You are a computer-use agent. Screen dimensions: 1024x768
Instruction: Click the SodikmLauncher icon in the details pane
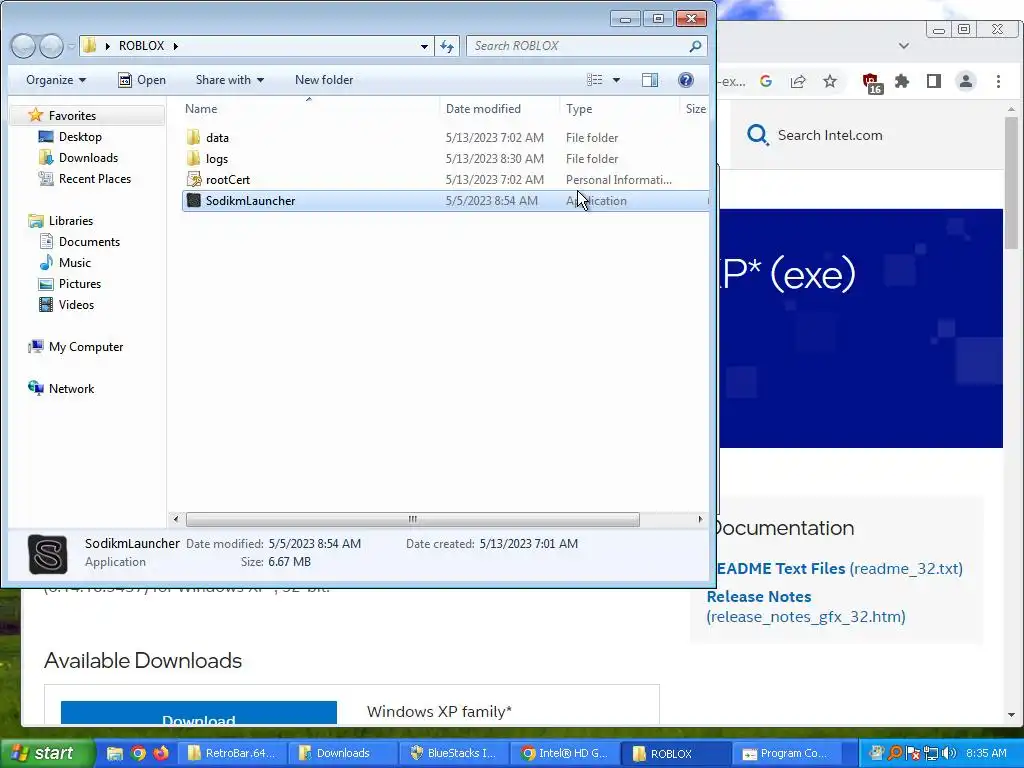click(48, 554)
